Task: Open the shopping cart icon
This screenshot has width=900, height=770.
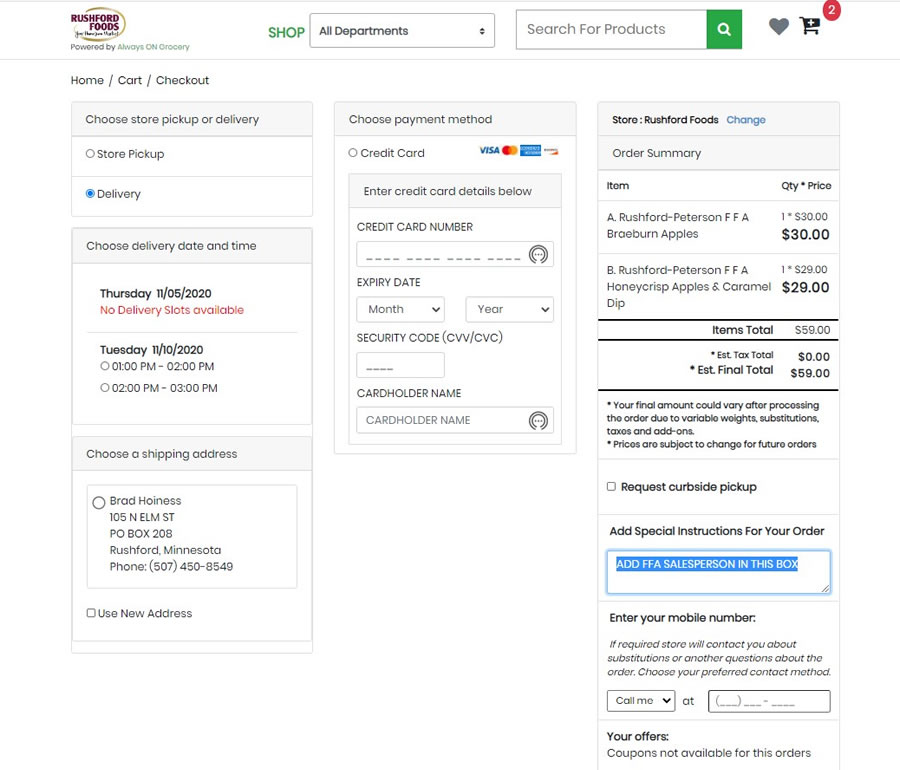Action: [x=810, y=26]
